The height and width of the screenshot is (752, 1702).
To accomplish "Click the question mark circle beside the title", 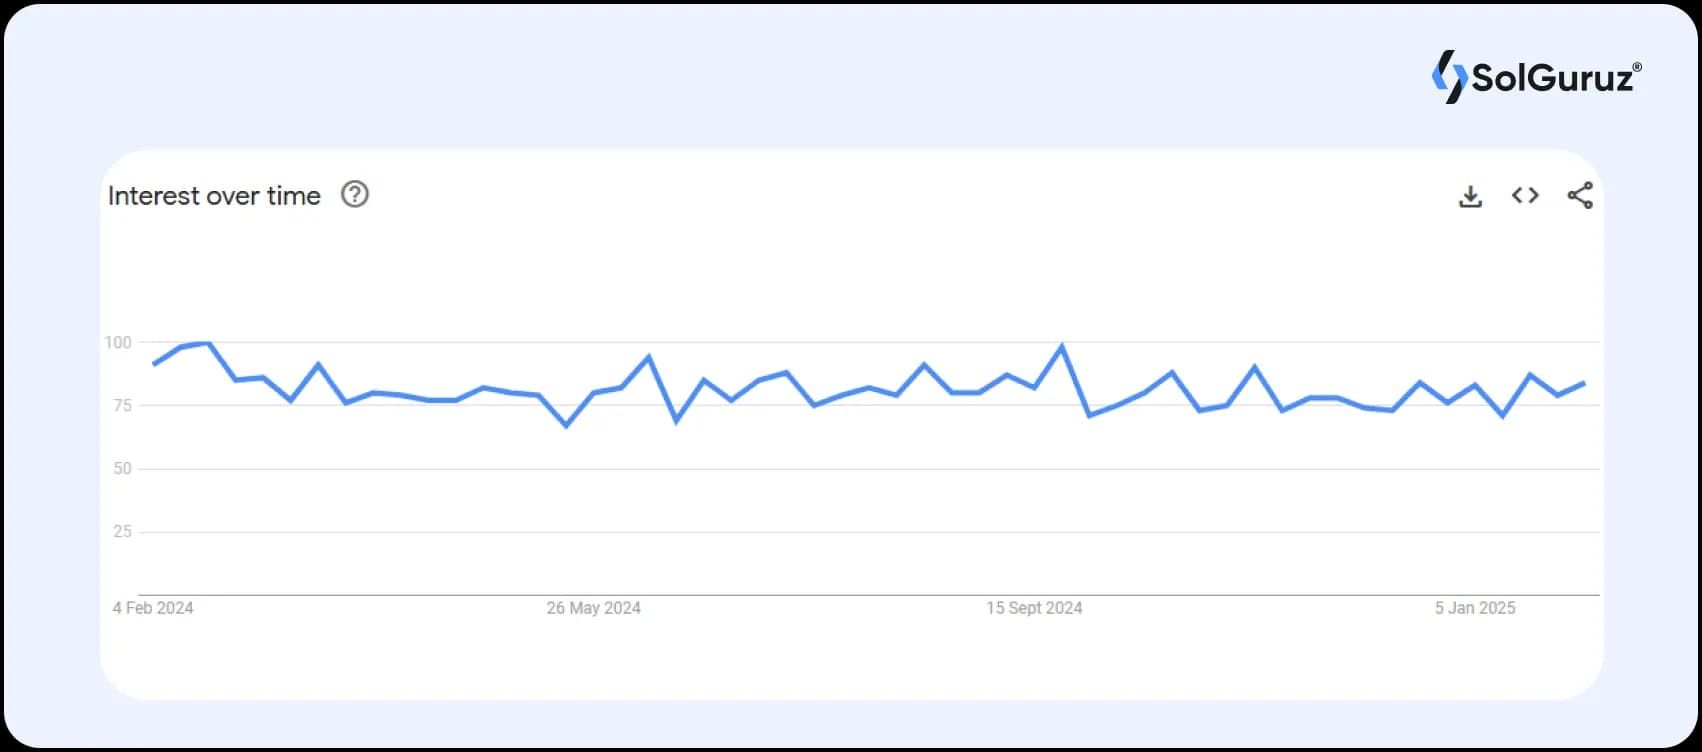I will click(x=355, y=194).
